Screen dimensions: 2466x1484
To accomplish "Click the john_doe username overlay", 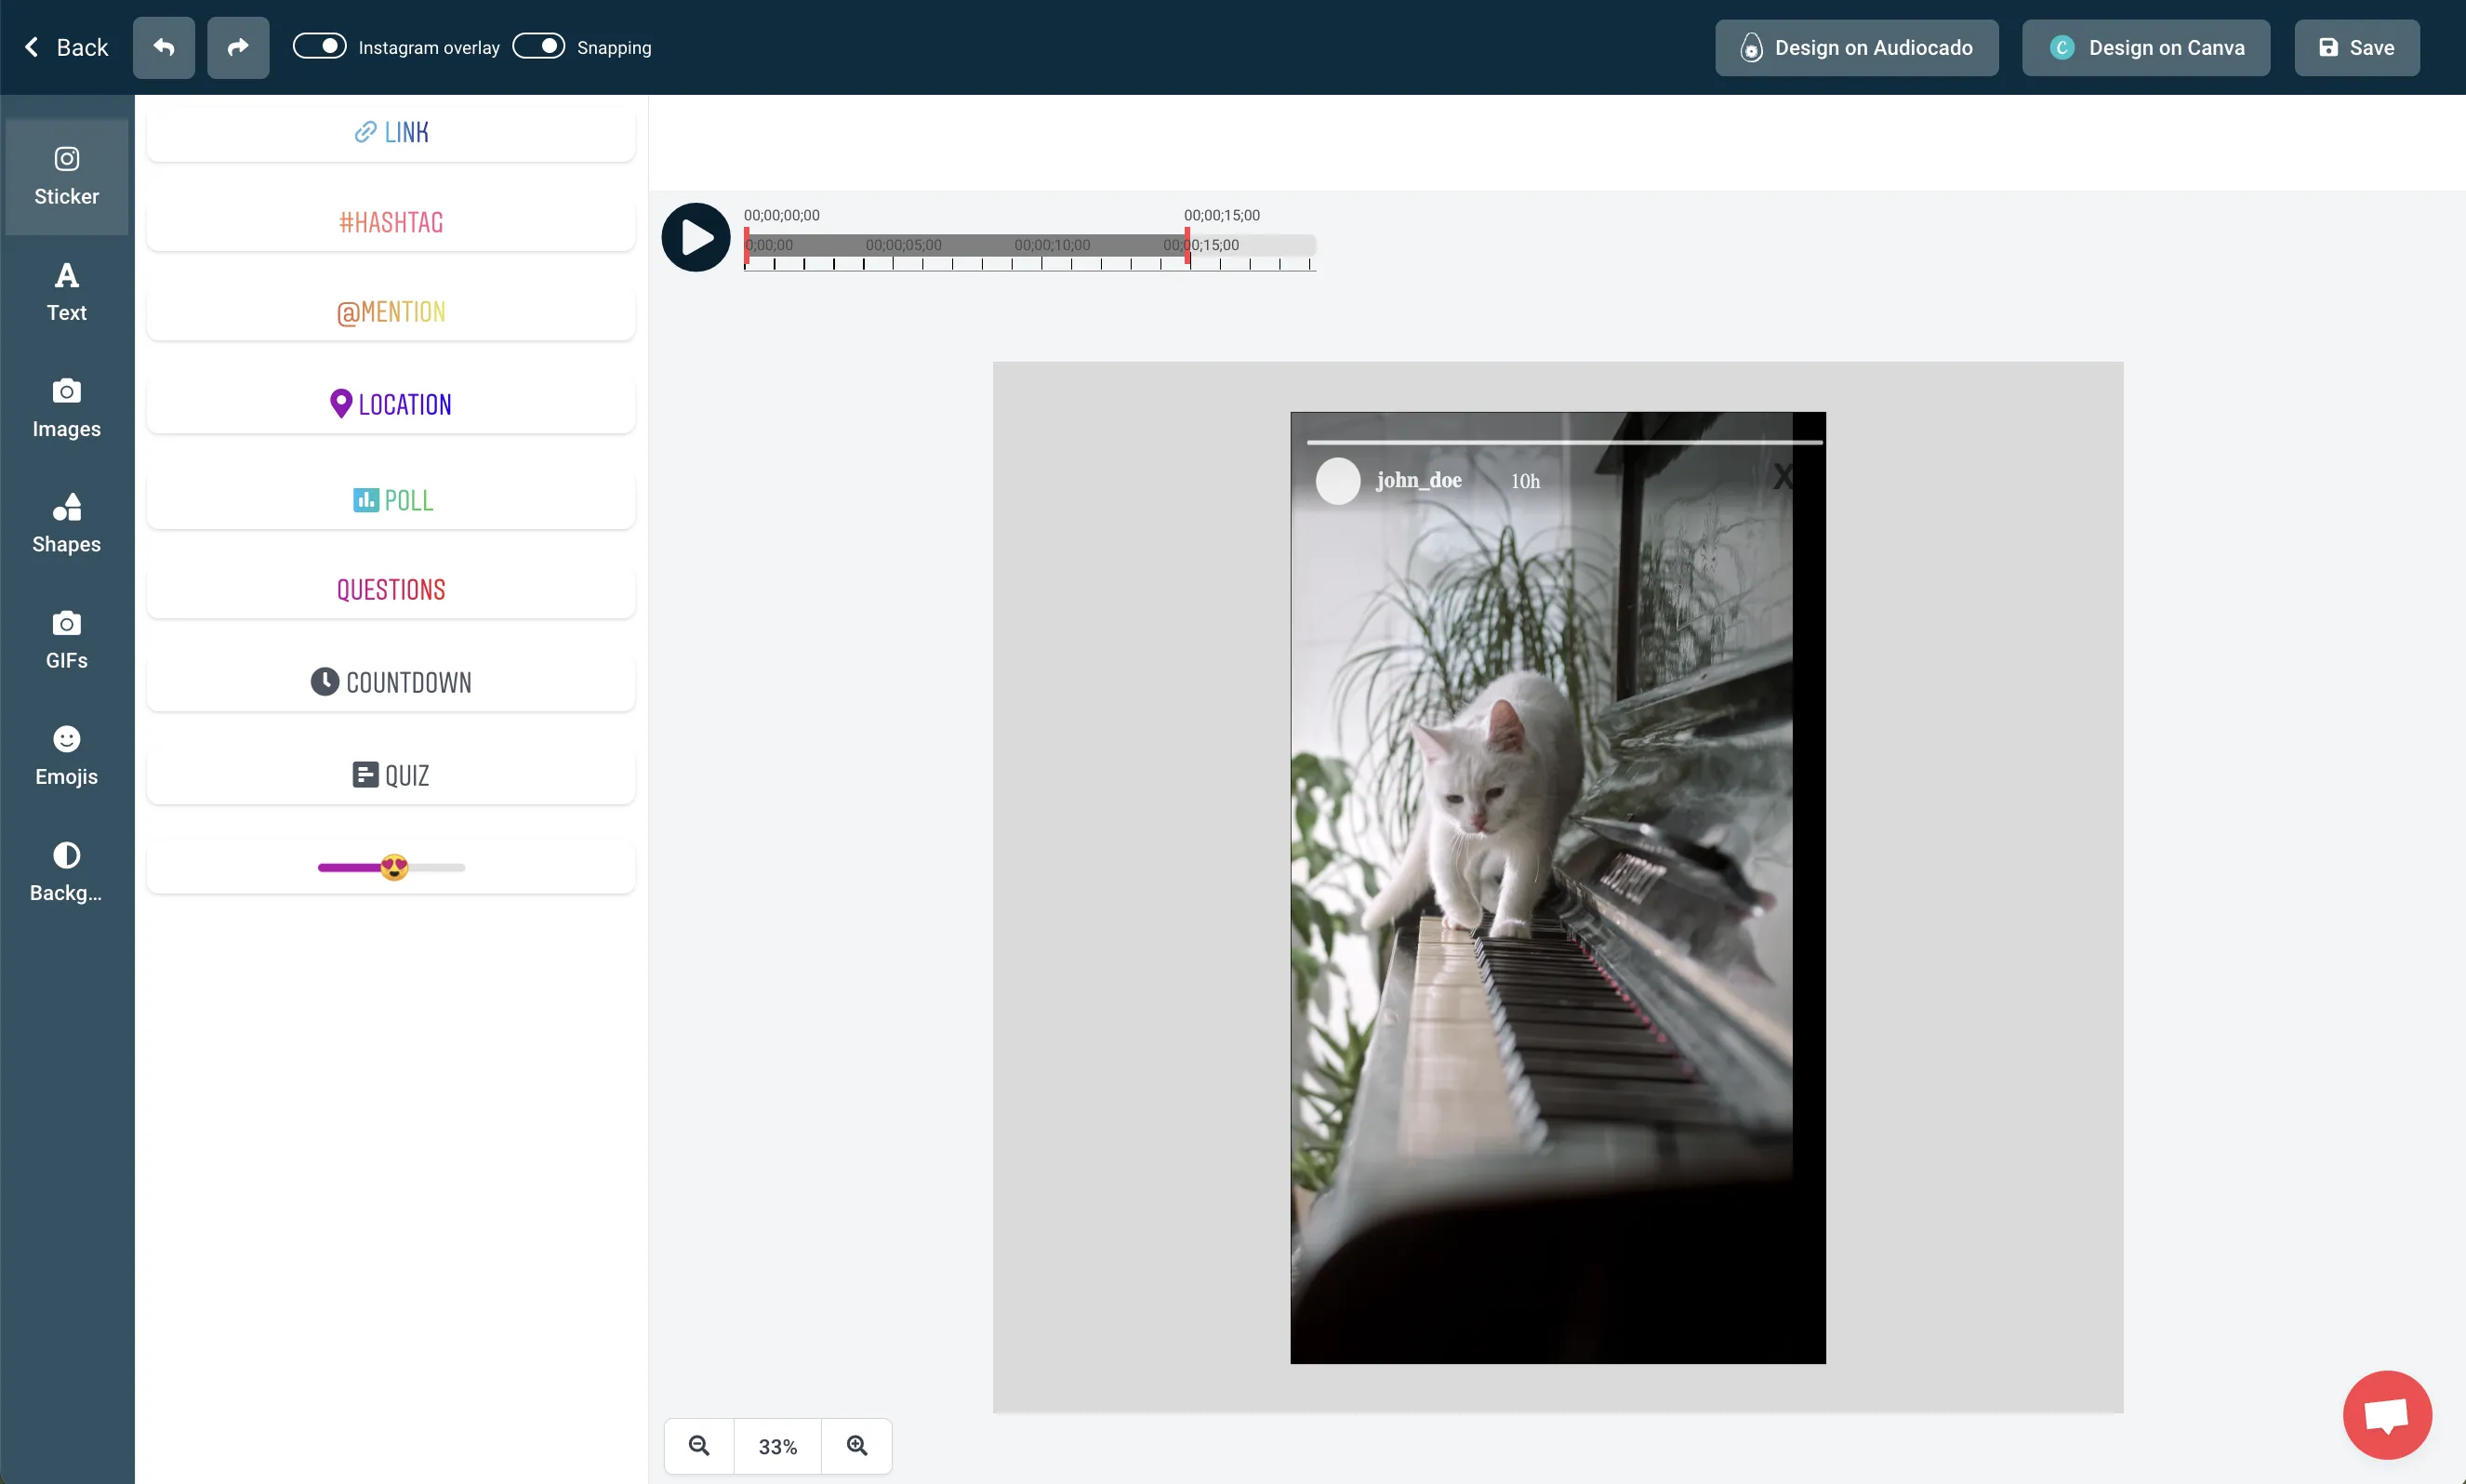I will pos(1418,480).
